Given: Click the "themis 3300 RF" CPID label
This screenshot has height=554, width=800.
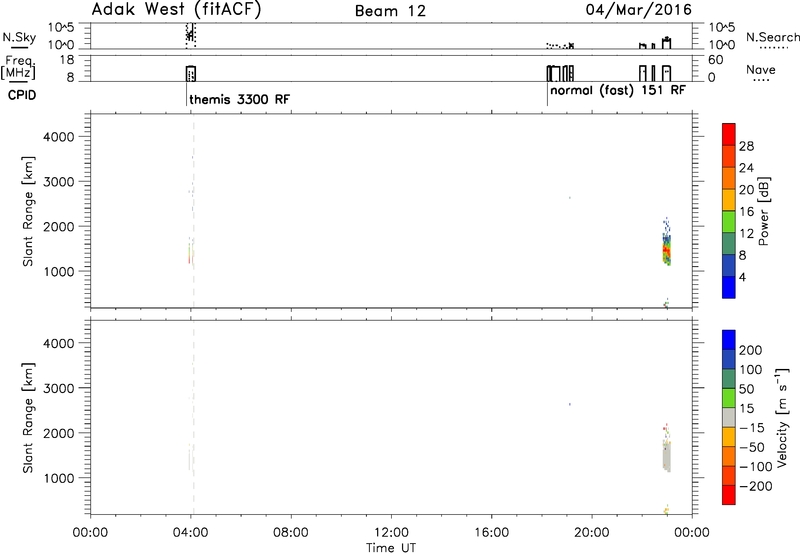Looking at the screenshot, I should (239, 99).
